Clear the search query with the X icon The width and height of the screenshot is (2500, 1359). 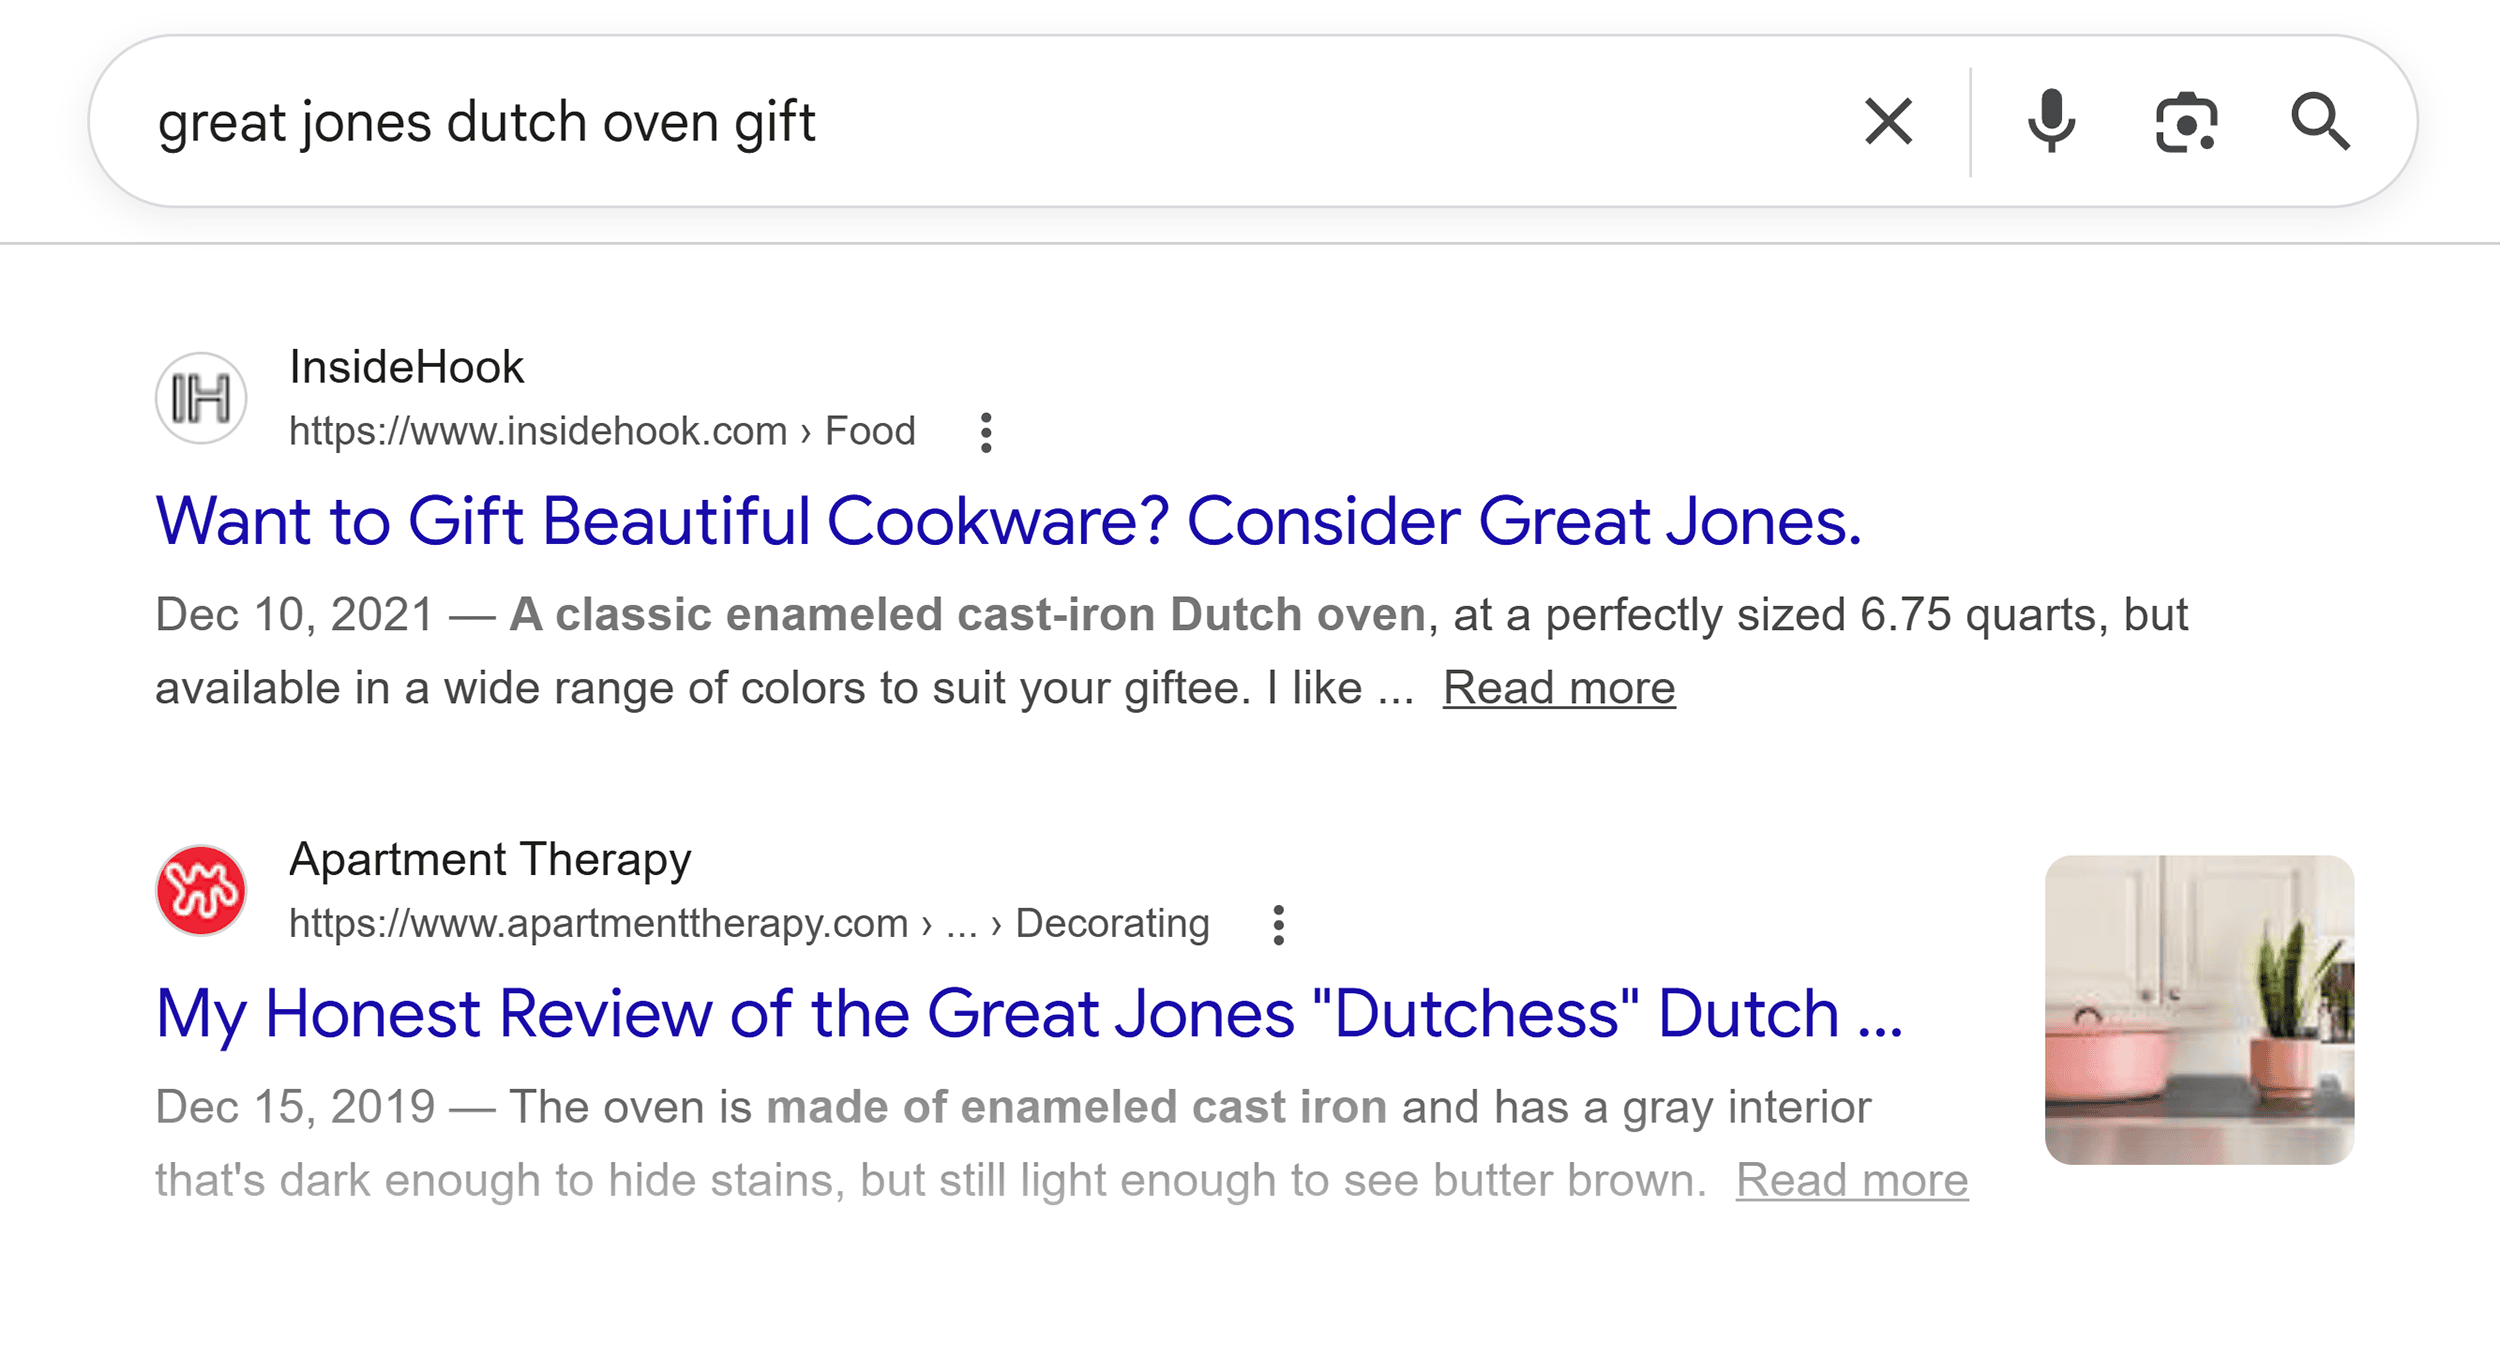pyautogui.click(x=1888, y=122)
